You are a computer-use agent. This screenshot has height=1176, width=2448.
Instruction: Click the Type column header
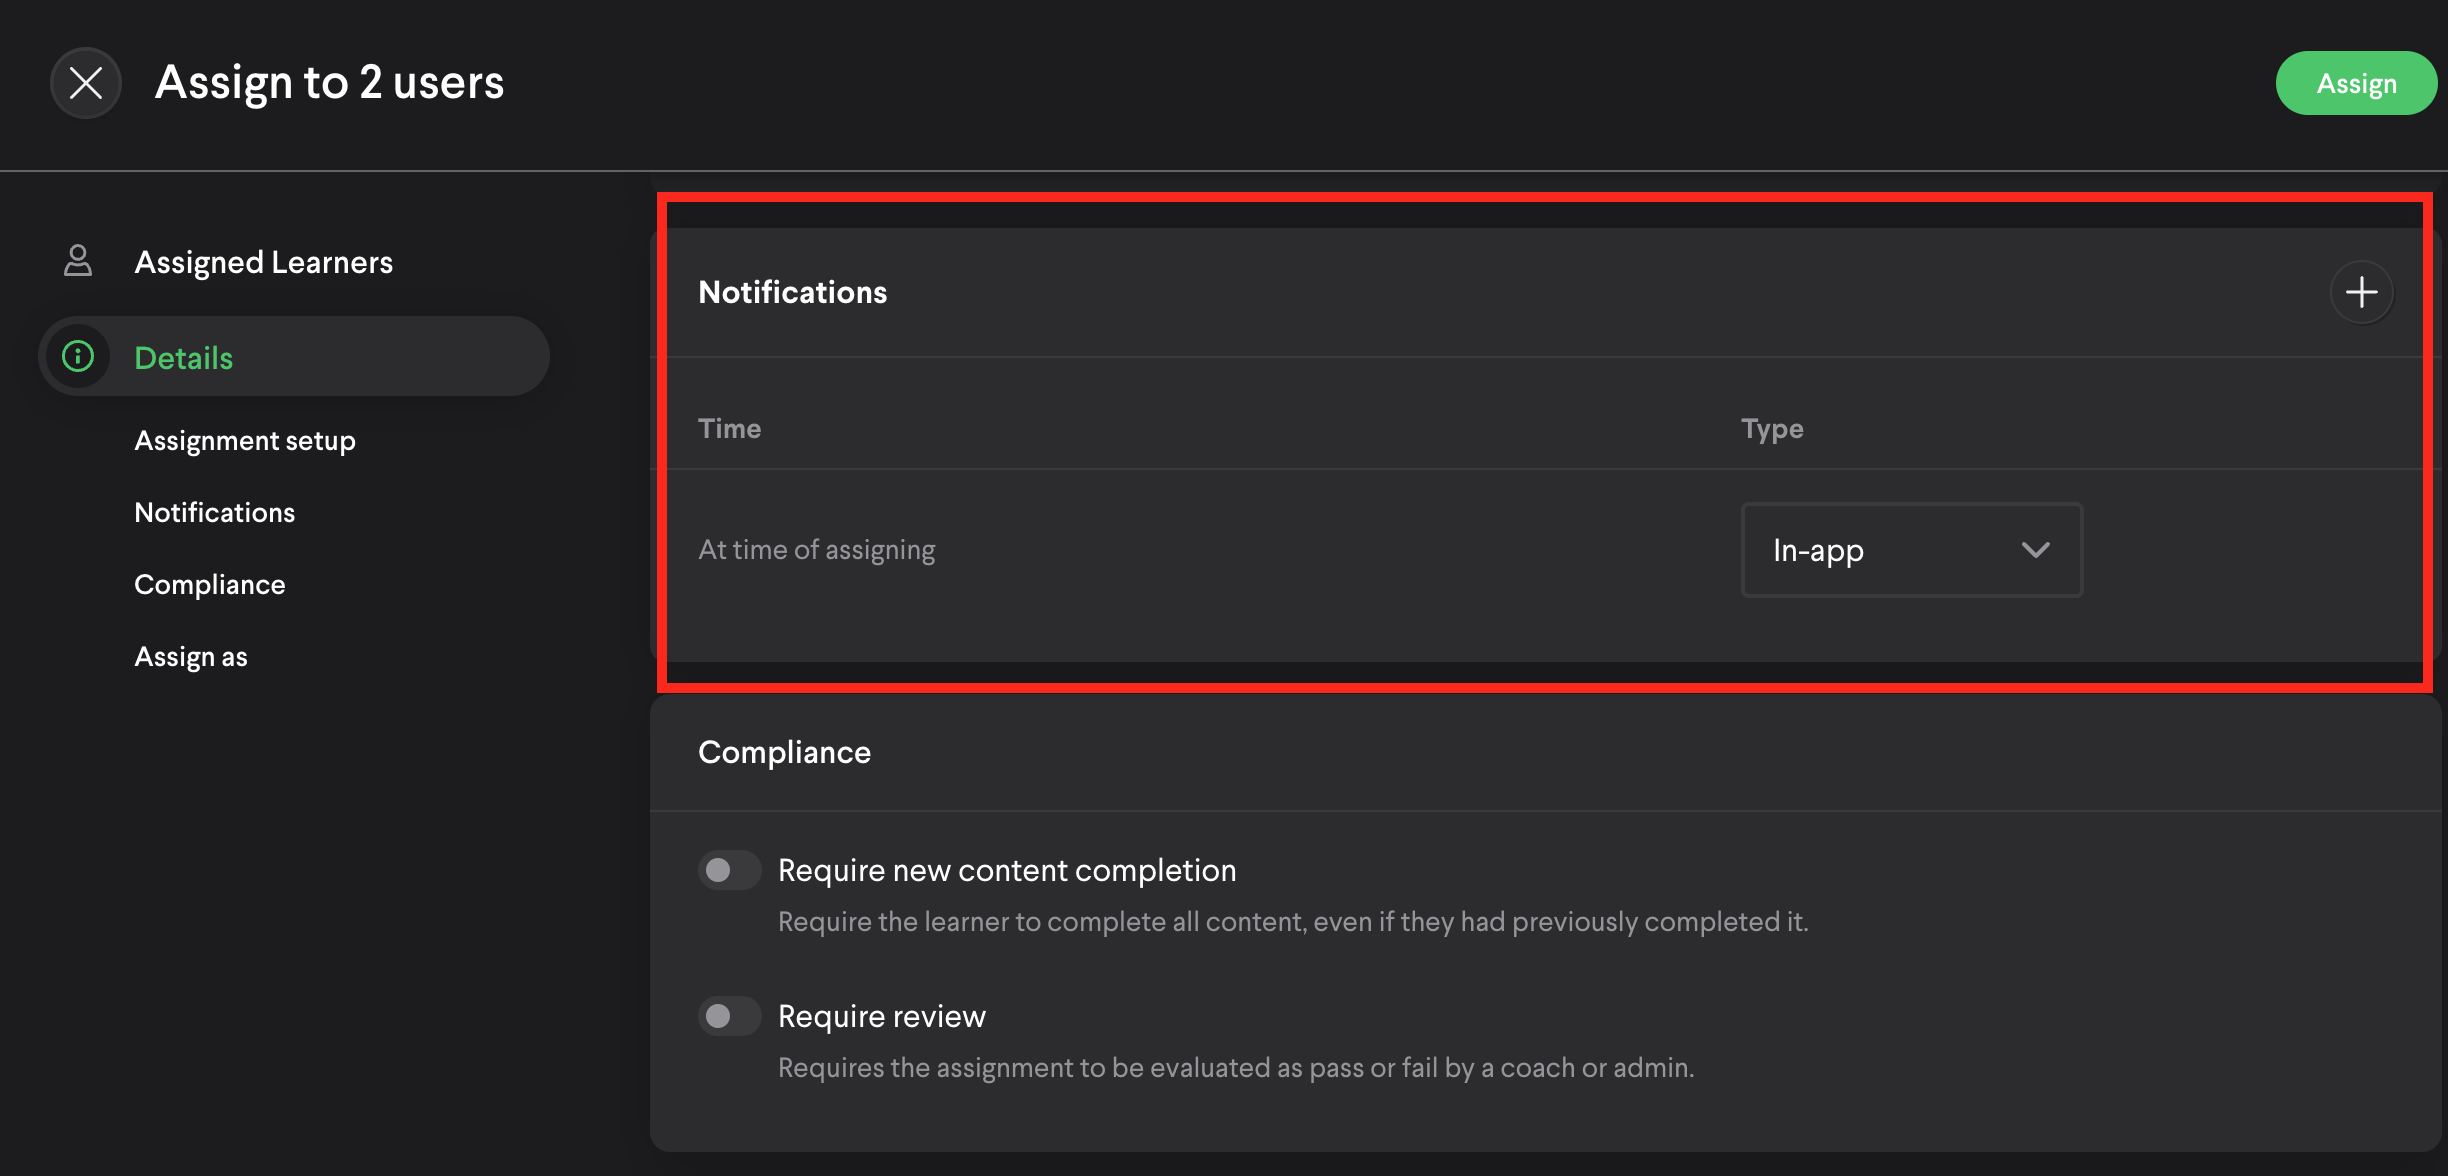(1771, 428)
